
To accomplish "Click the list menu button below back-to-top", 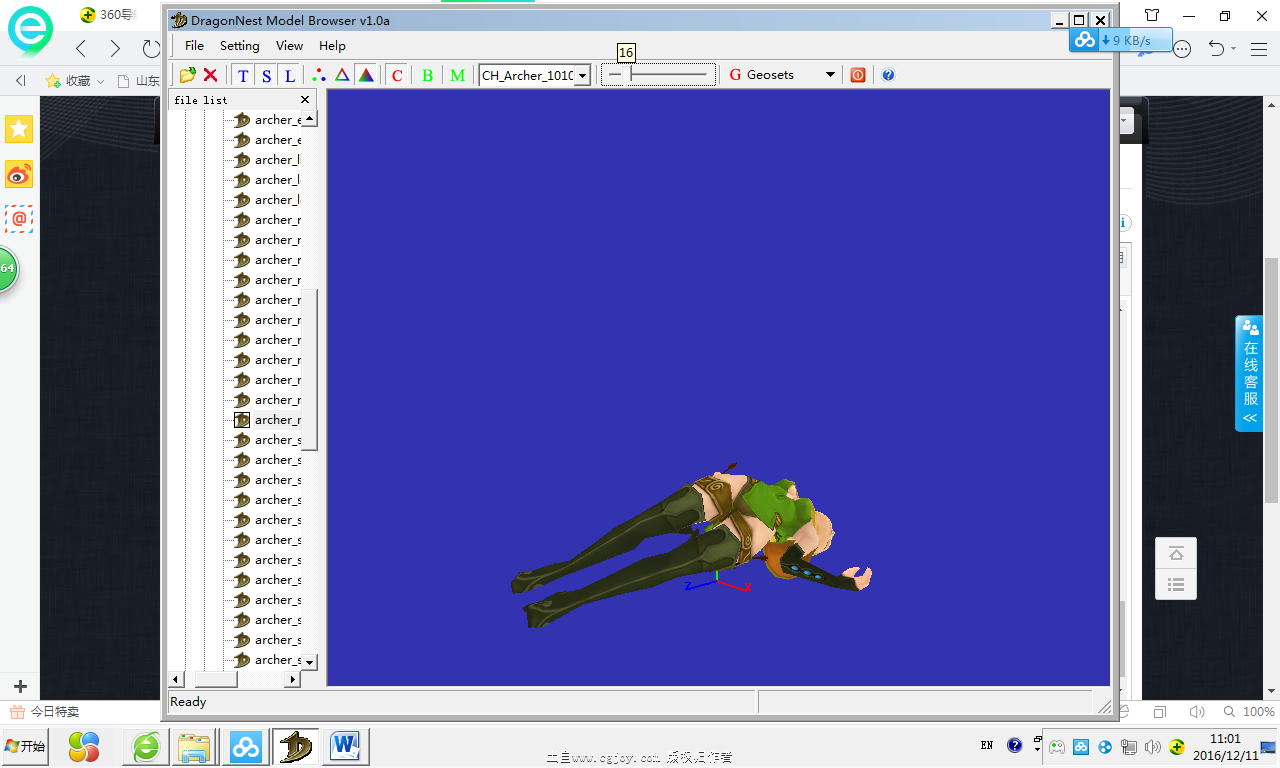I will pos(1176,584).
